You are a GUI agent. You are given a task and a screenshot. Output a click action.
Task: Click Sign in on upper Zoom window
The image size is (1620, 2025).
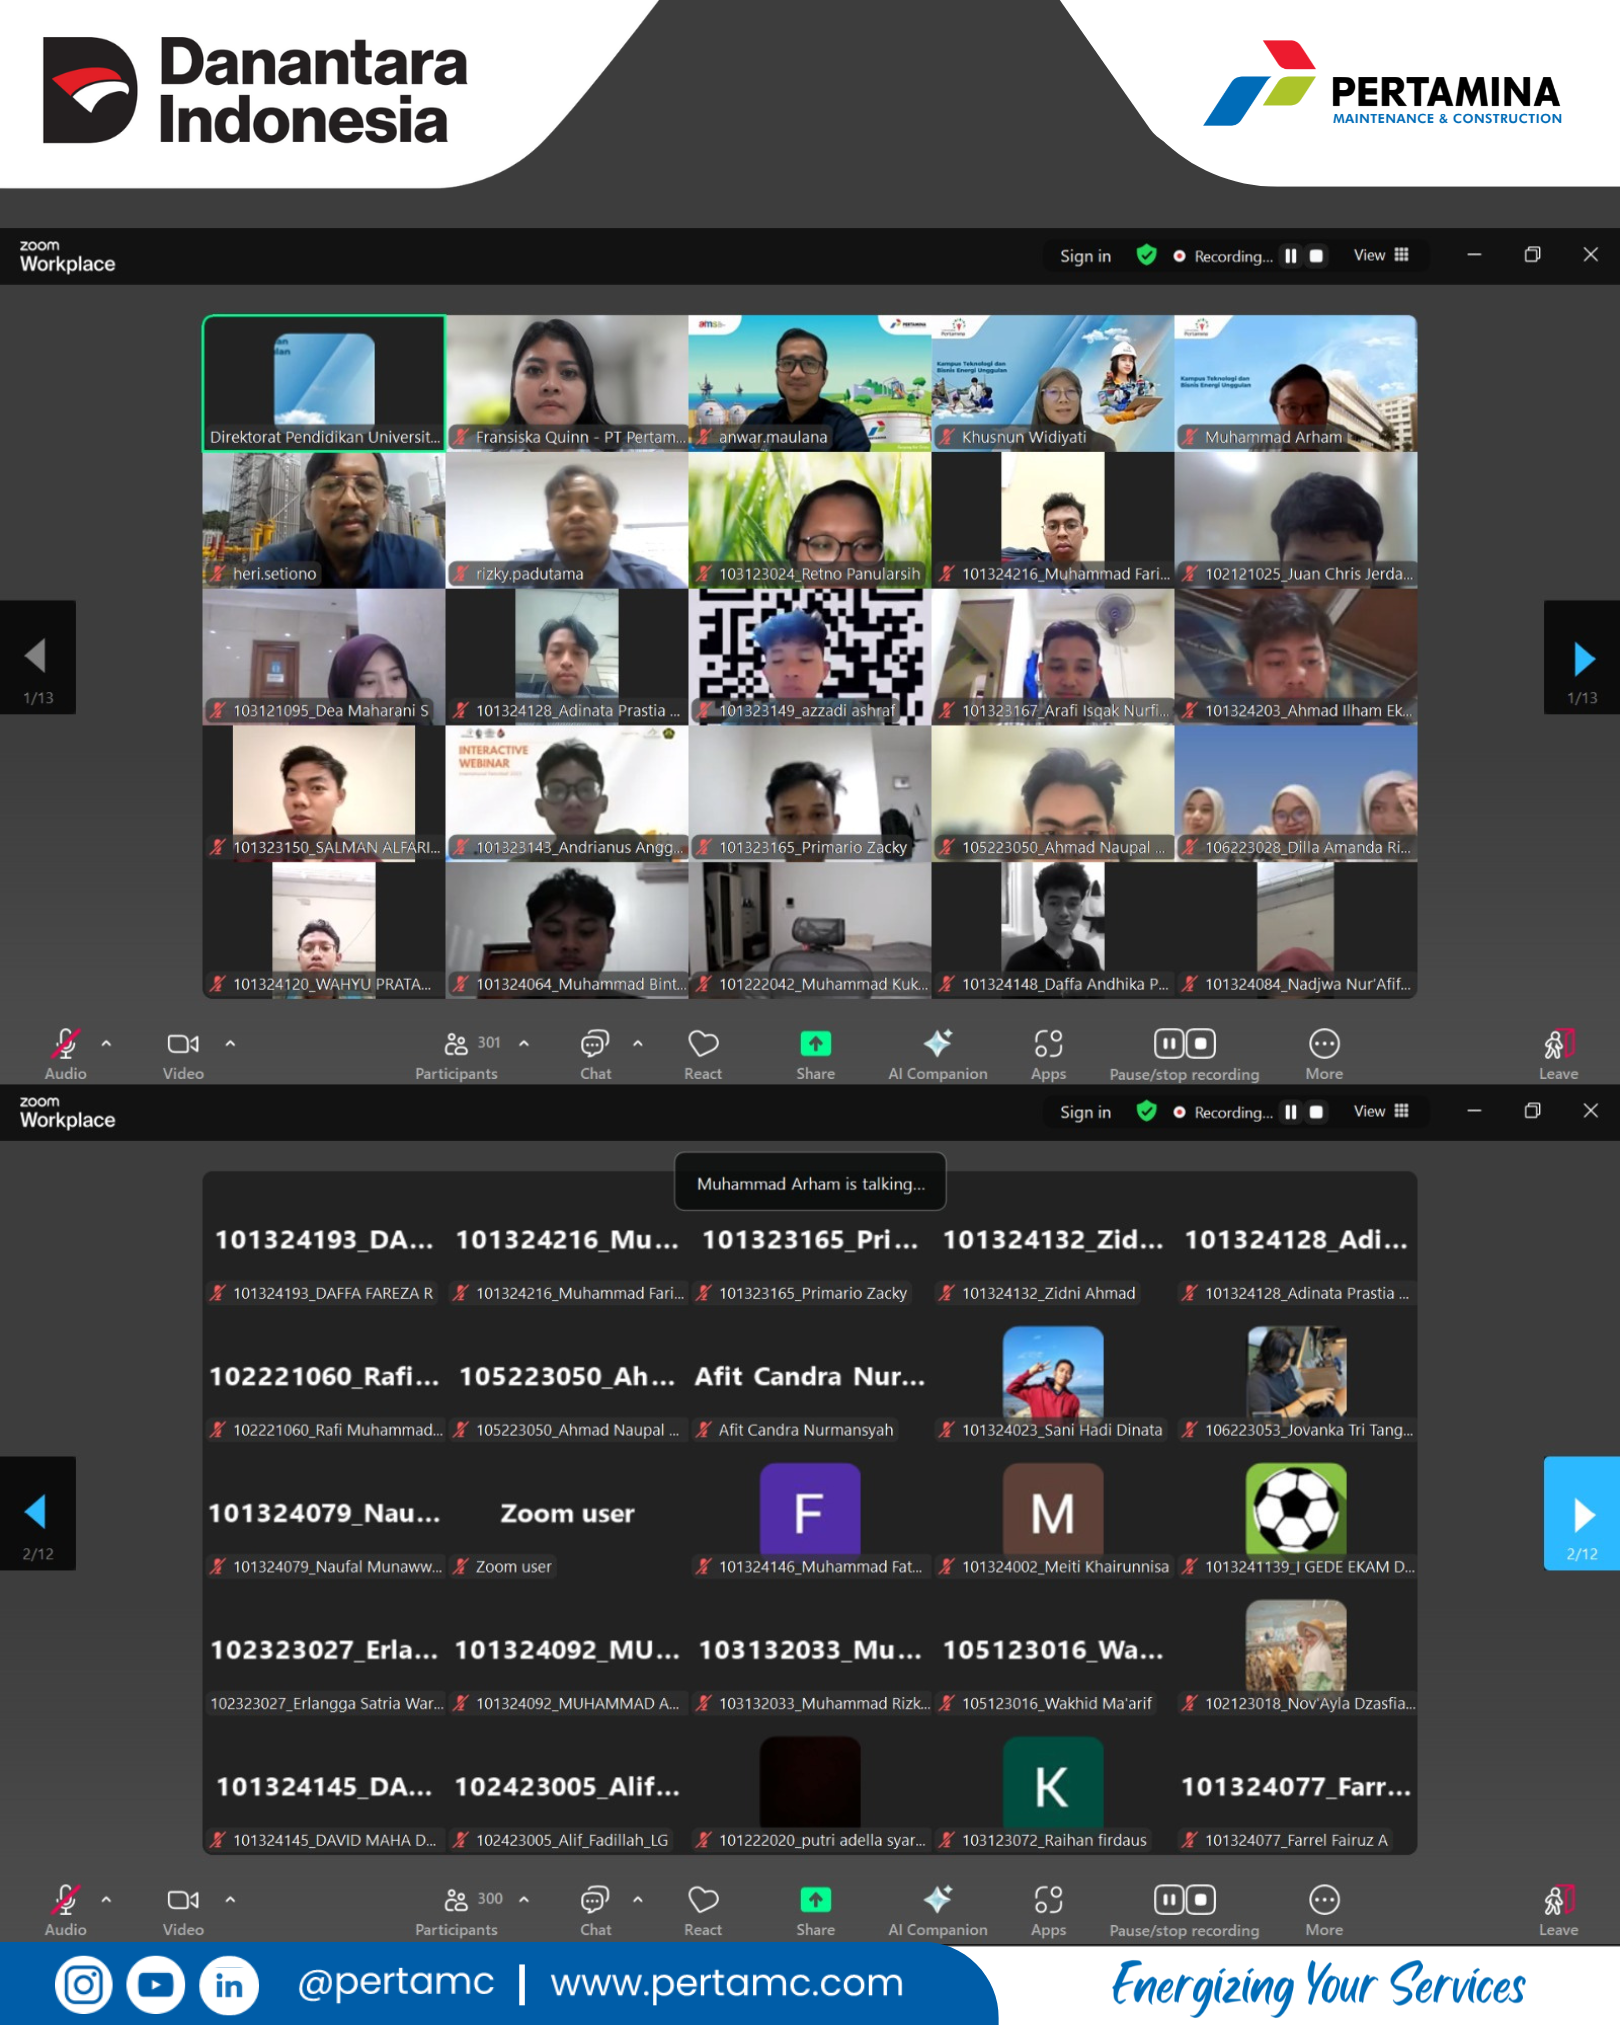point(1085,256)
